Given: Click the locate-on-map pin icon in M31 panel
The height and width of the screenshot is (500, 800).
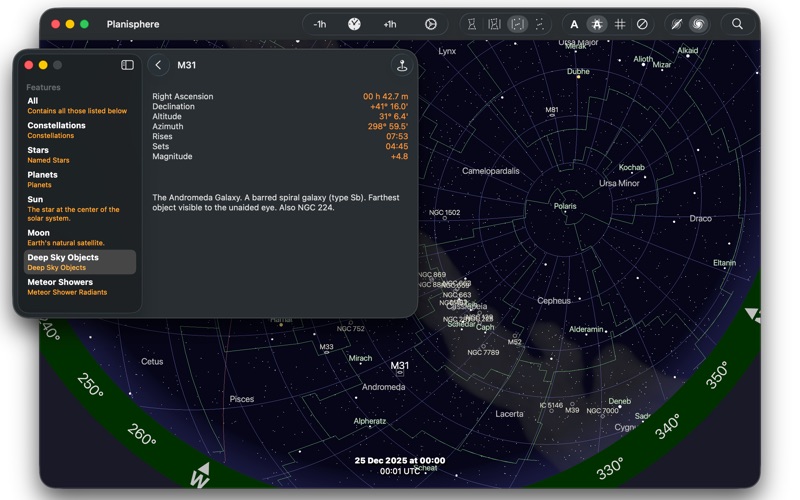Looking at the screenshot, I should click(x=402, y=65).
